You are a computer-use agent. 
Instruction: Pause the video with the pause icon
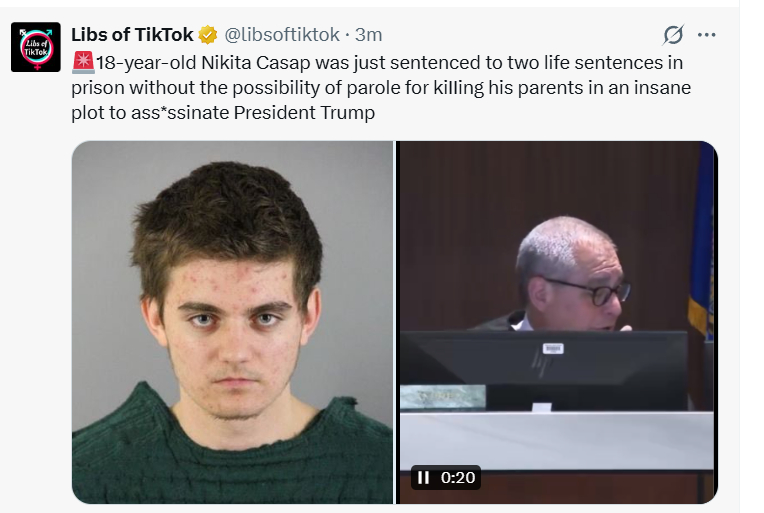423,477
